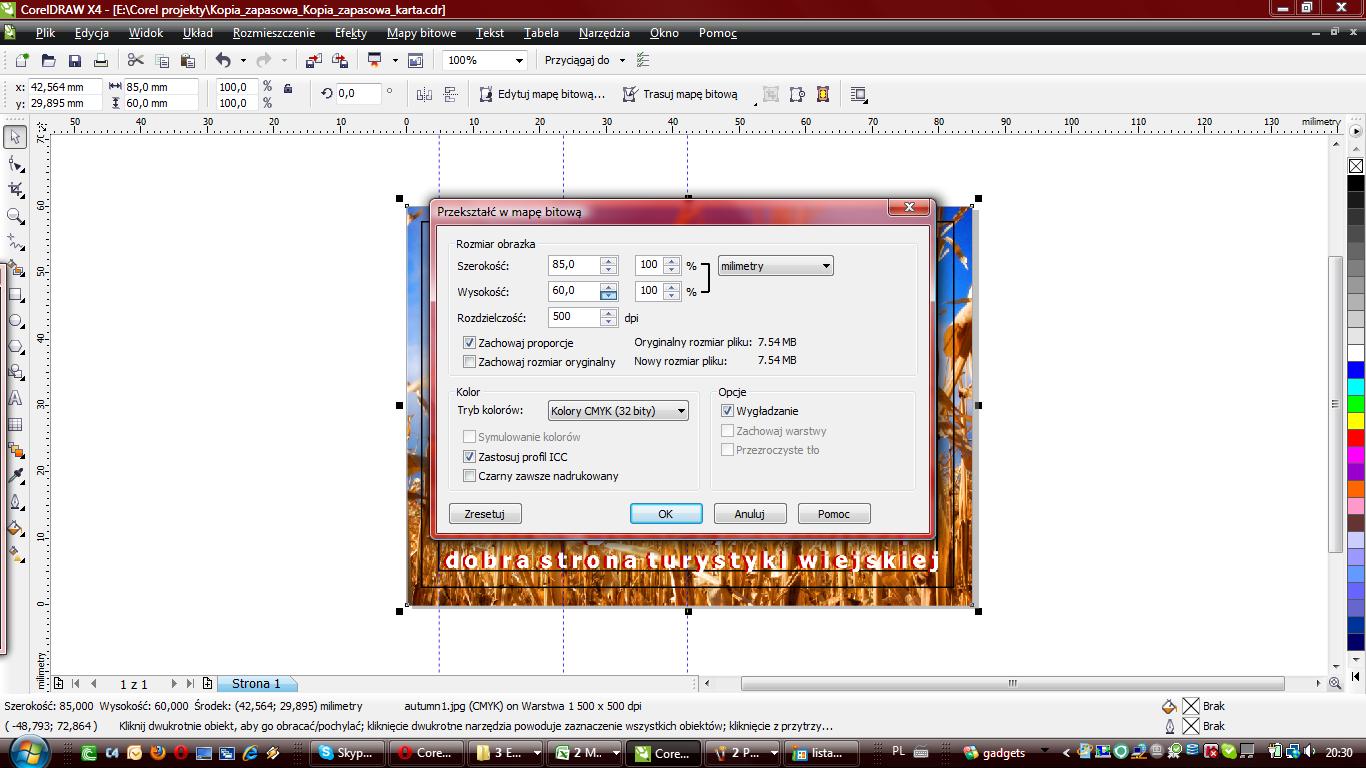This screenshot has height=768, width=1366.
Task: Open the Mapy bitowe menu
Action: 421,33
